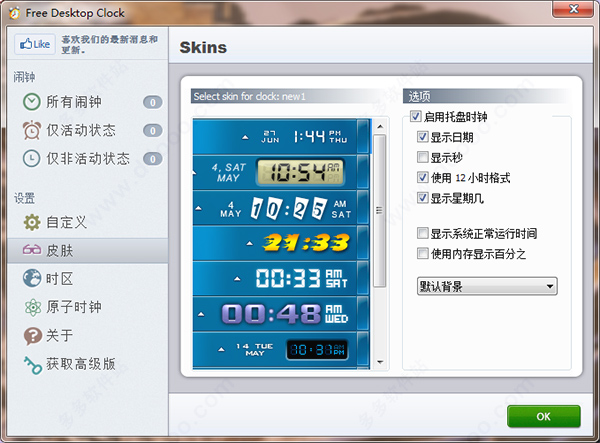The width and height of the screenshot is (600, 443).
Task: Select the yellow 21:33 flame skin
Action: (x=281, y=243)
